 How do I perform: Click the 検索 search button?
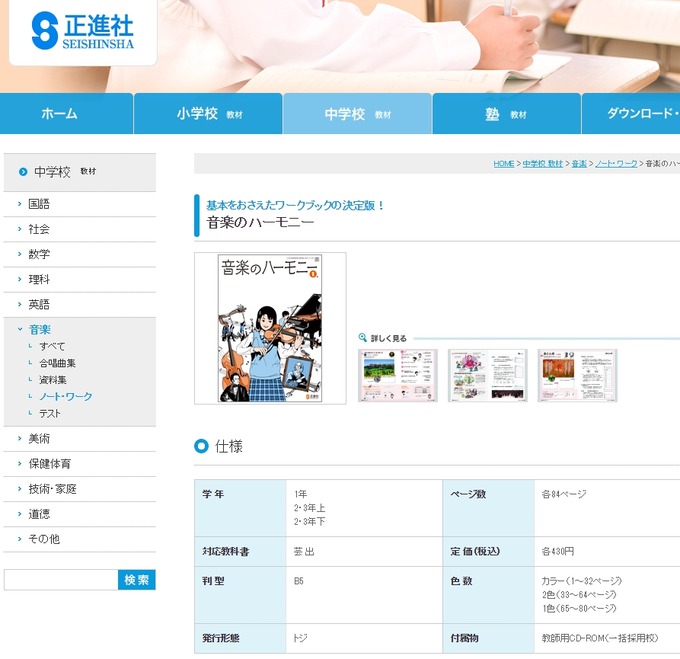(x=137, y=580)
